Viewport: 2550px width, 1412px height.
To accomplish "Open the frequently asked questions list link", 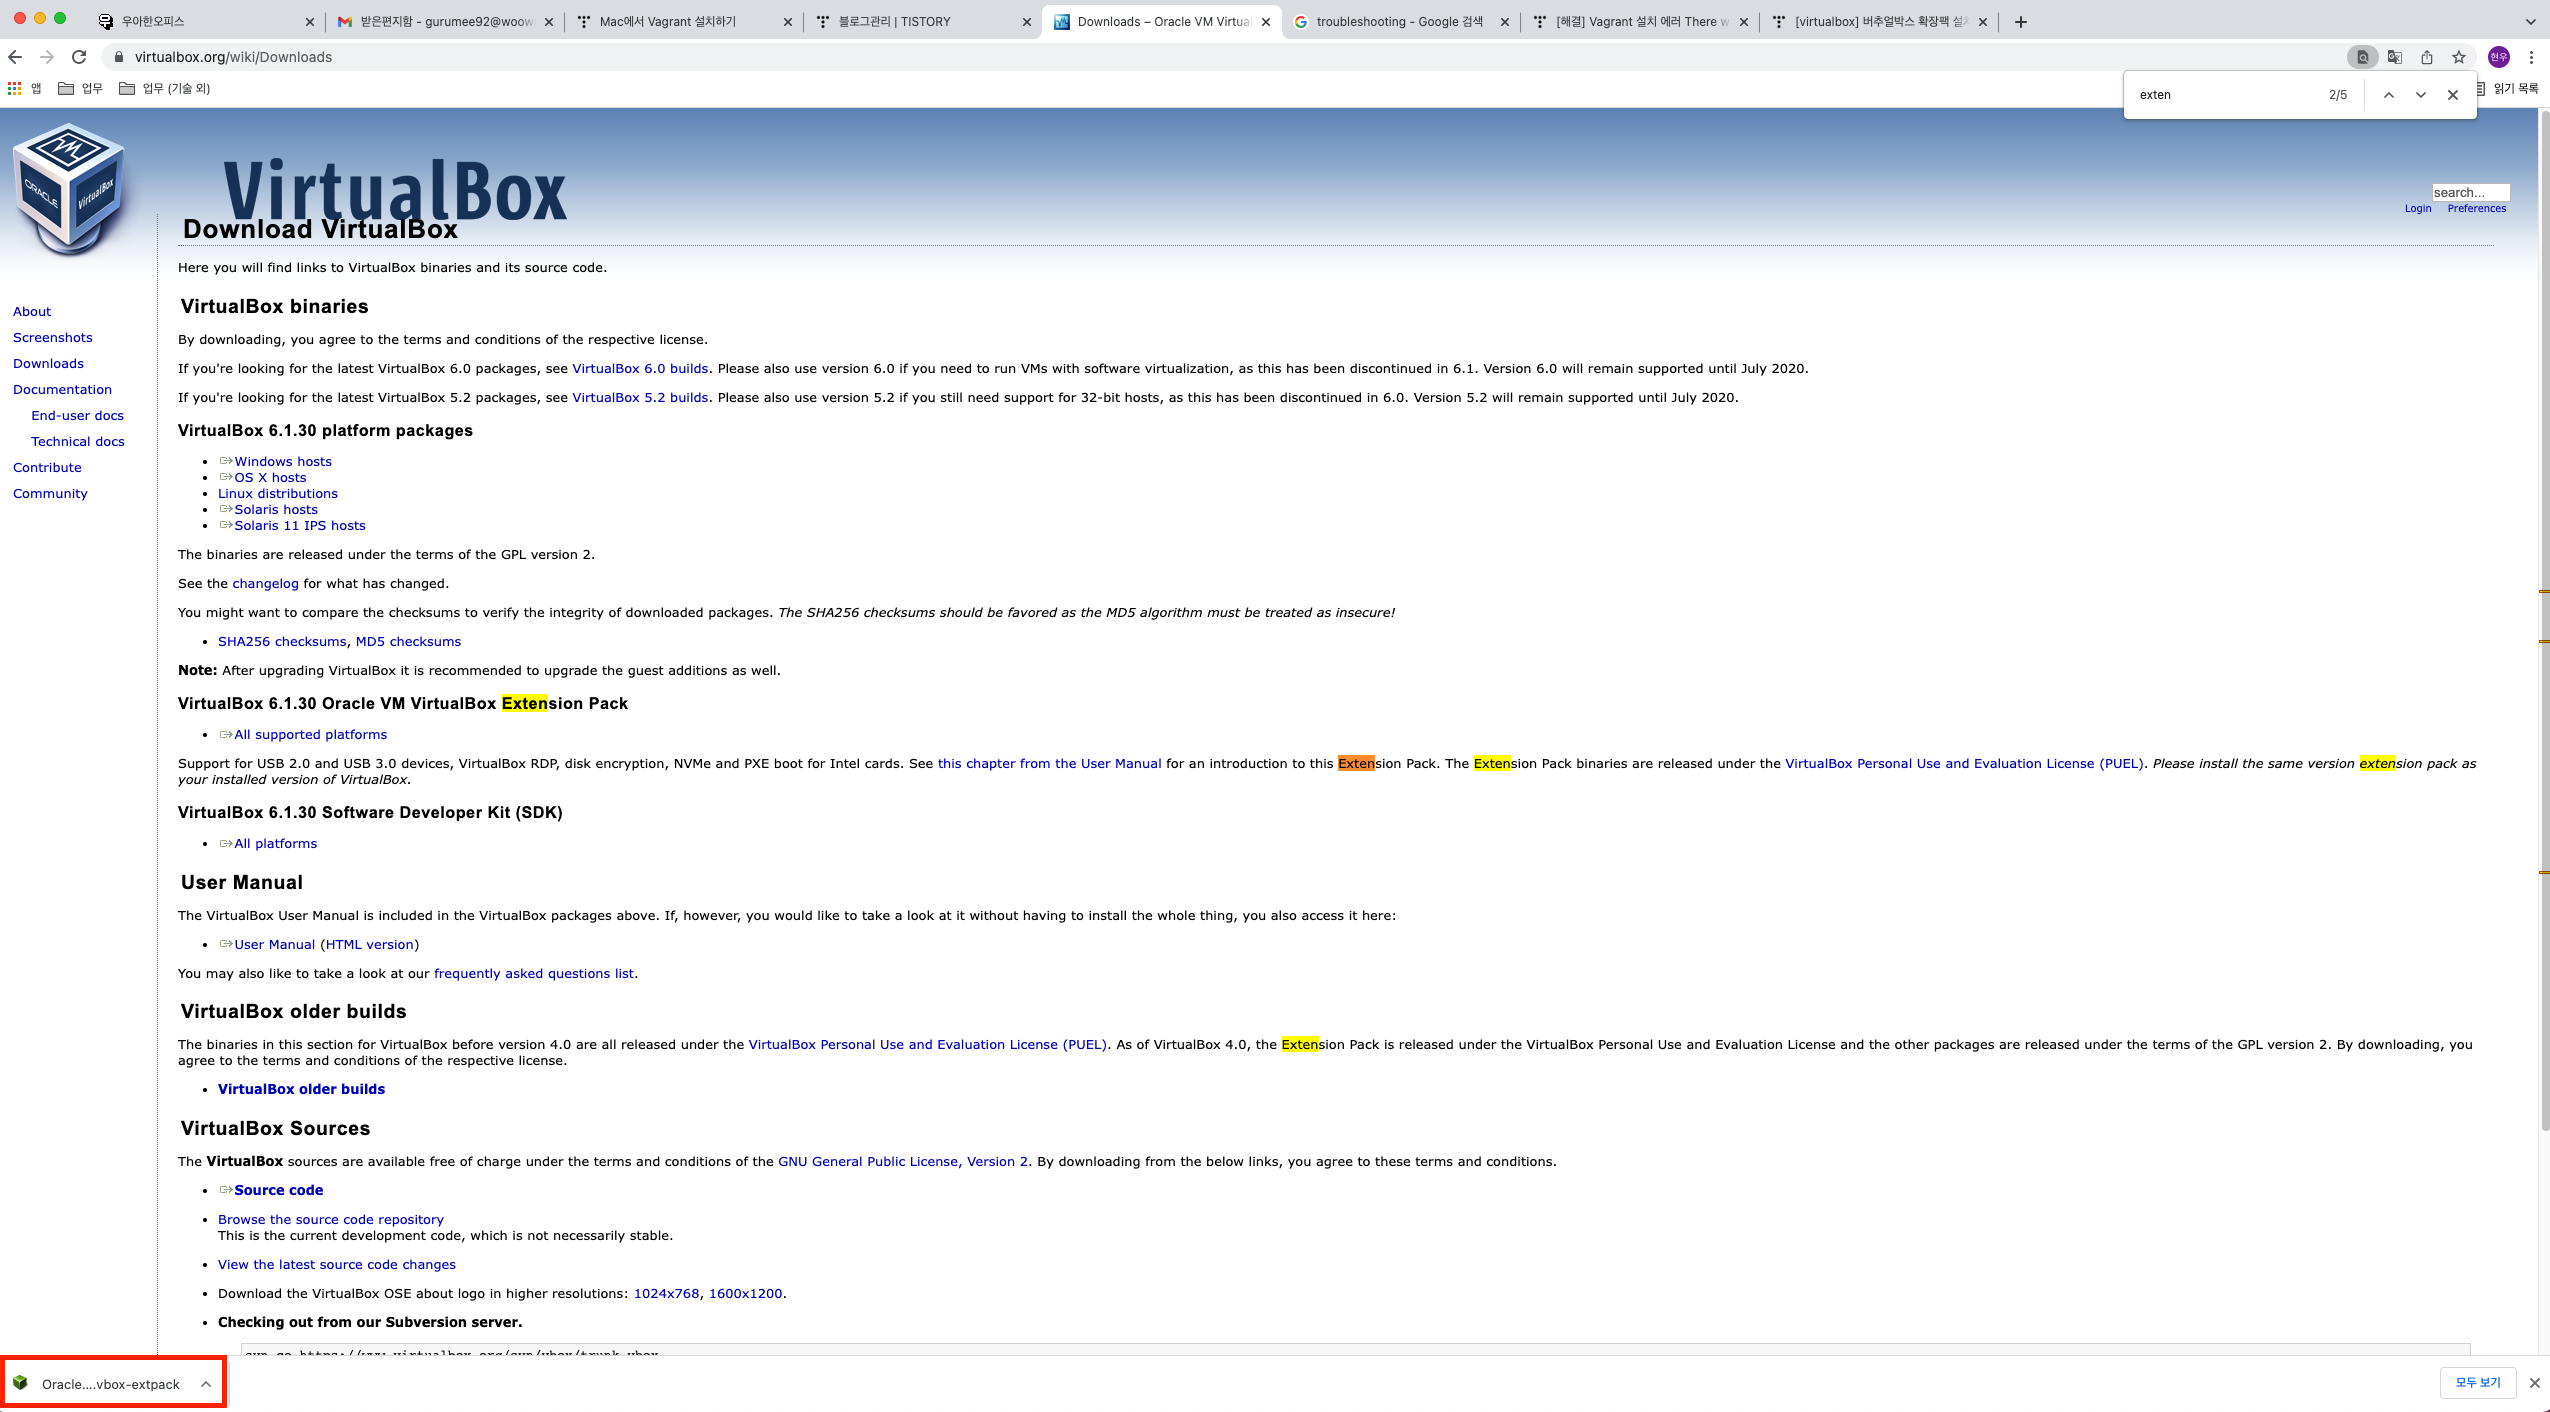I will (534, 974).
